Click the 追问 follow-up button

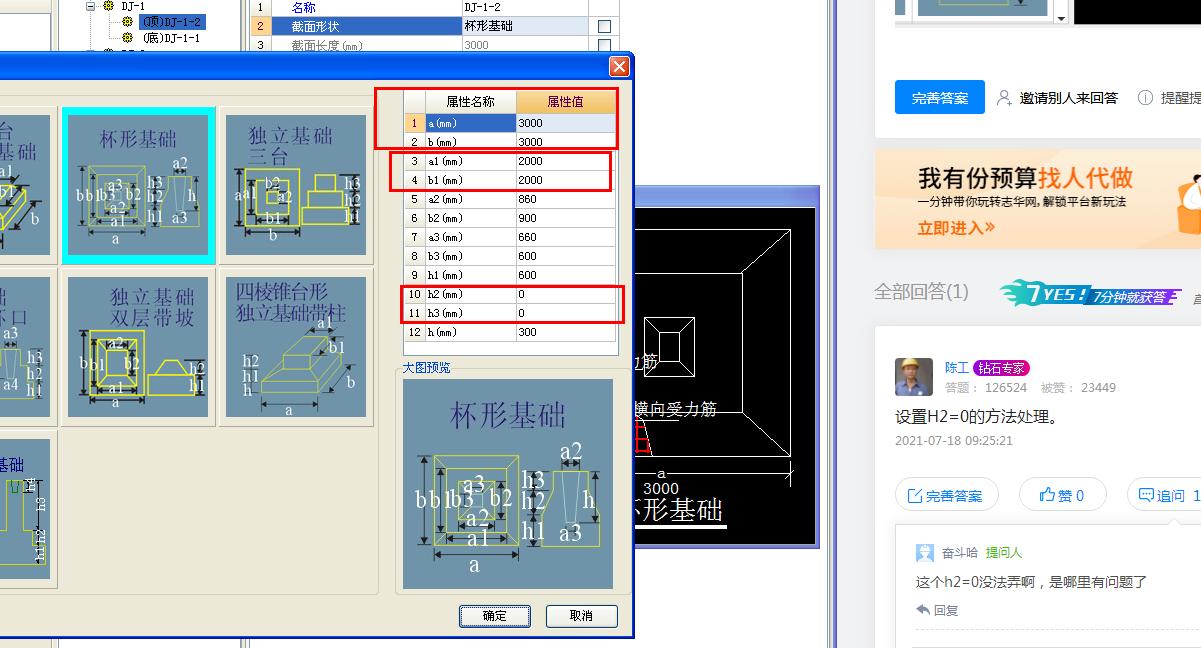[x=1164, y=495]
